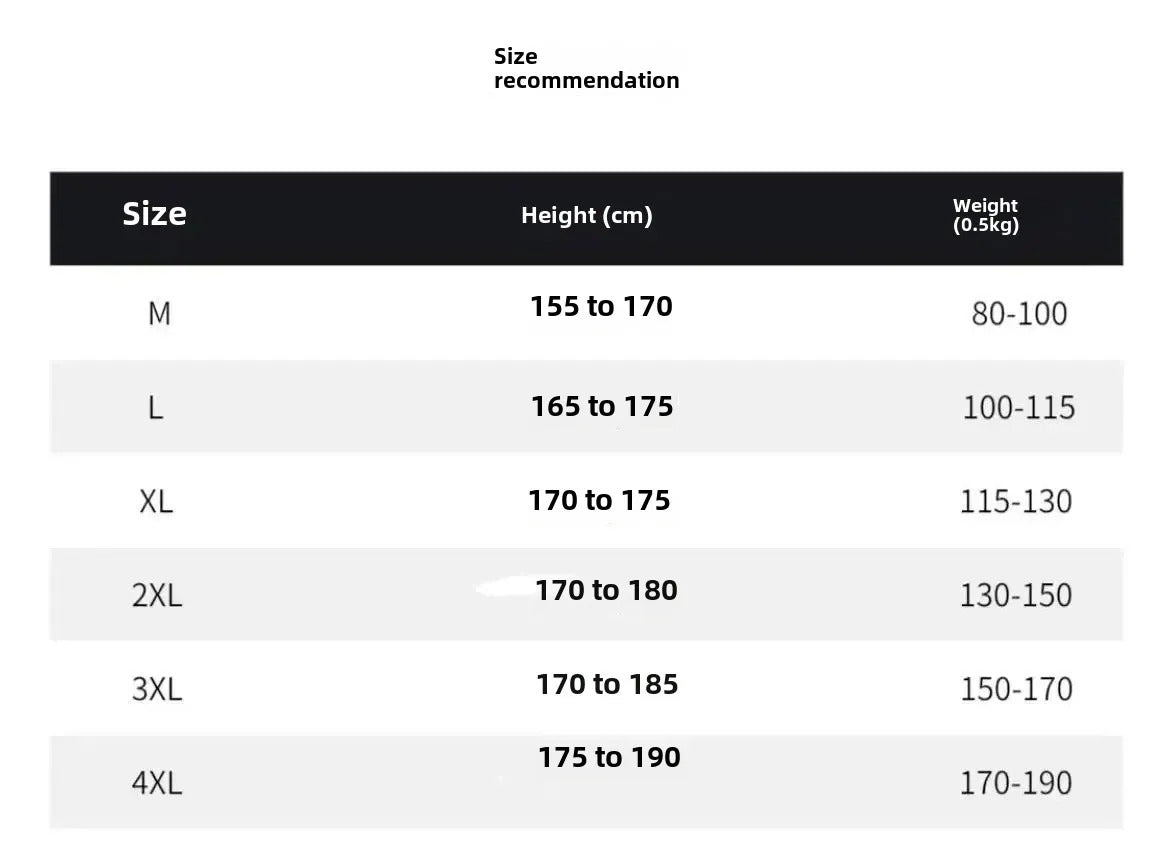The height and width of the screenshot is (864, 1170).
Task: Click the "115-130" weight value
Action: (1016, 501)
